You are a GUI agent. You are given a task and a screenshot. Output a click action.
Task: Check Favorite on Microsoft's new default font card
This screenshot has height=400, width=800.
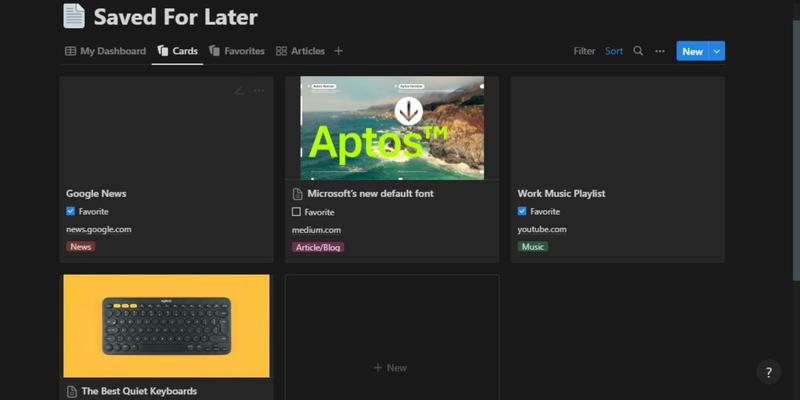click(296, 212)
